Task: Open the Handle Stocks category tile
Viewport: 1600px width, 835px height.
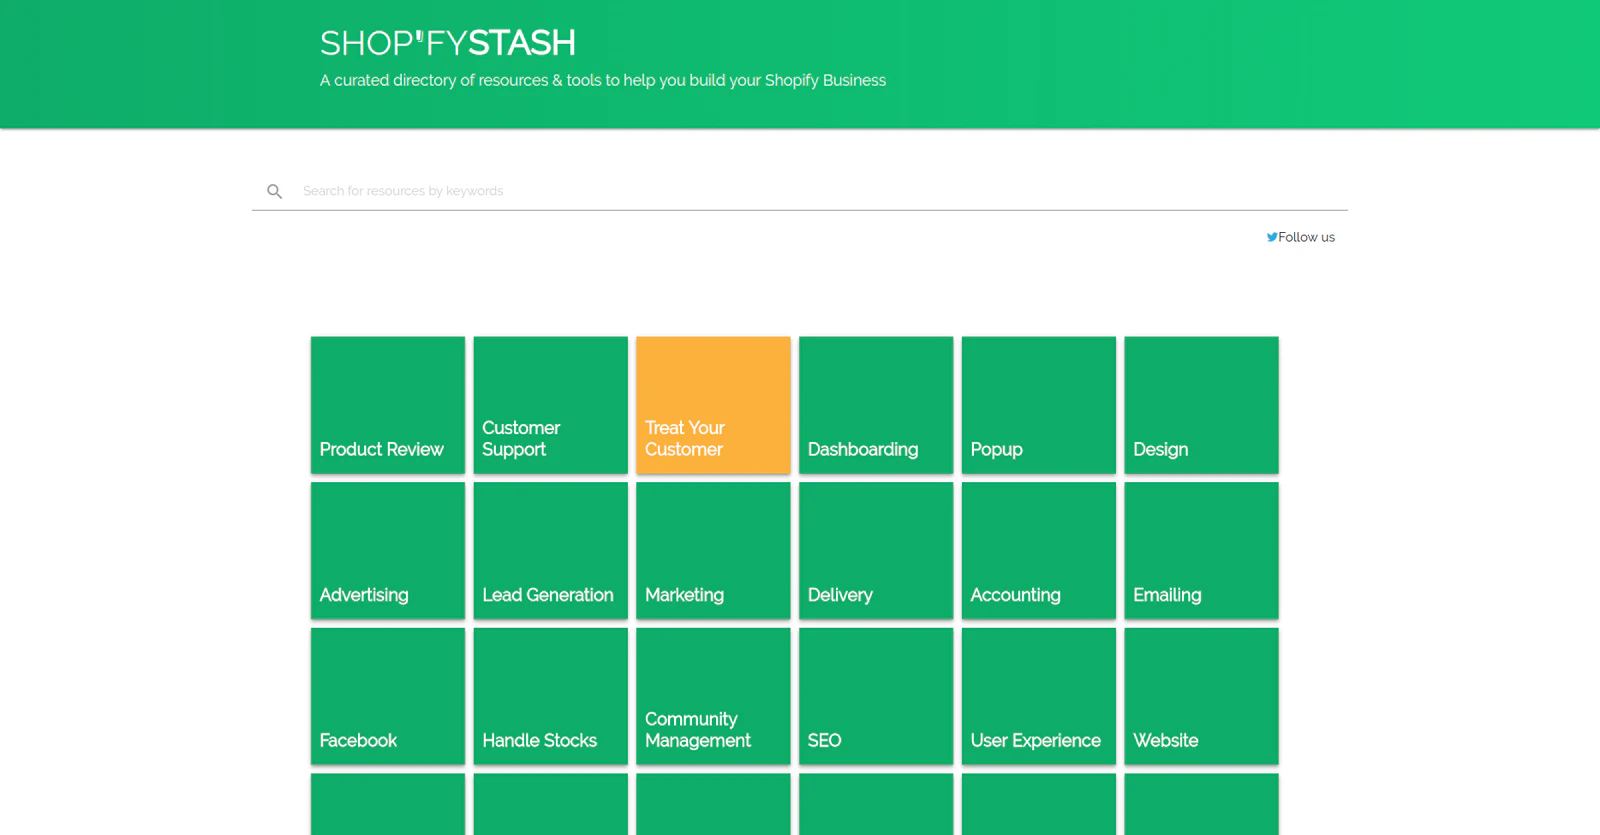Action: (x=551, y=696)
